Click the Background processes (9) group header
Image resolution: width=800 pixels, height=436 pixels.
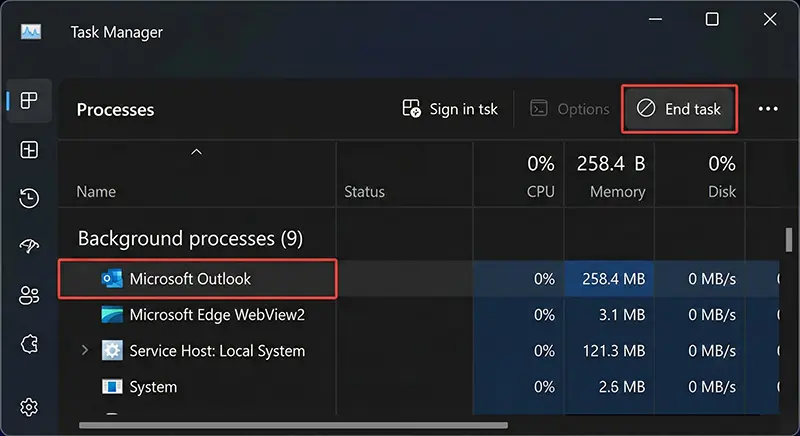[x=190, y=238]
